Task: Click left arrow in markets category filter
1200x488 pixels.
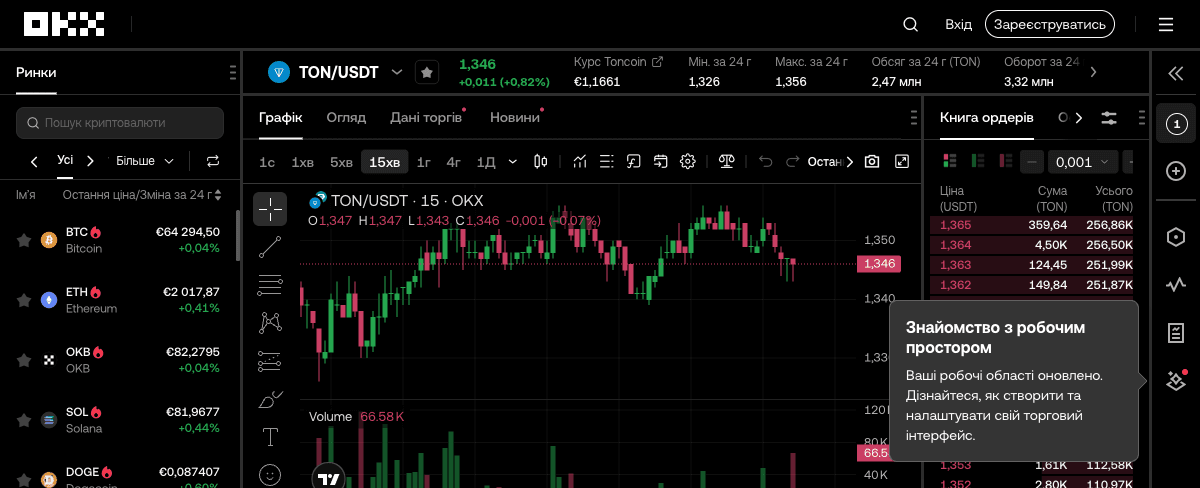Action: tap(34, 161)
